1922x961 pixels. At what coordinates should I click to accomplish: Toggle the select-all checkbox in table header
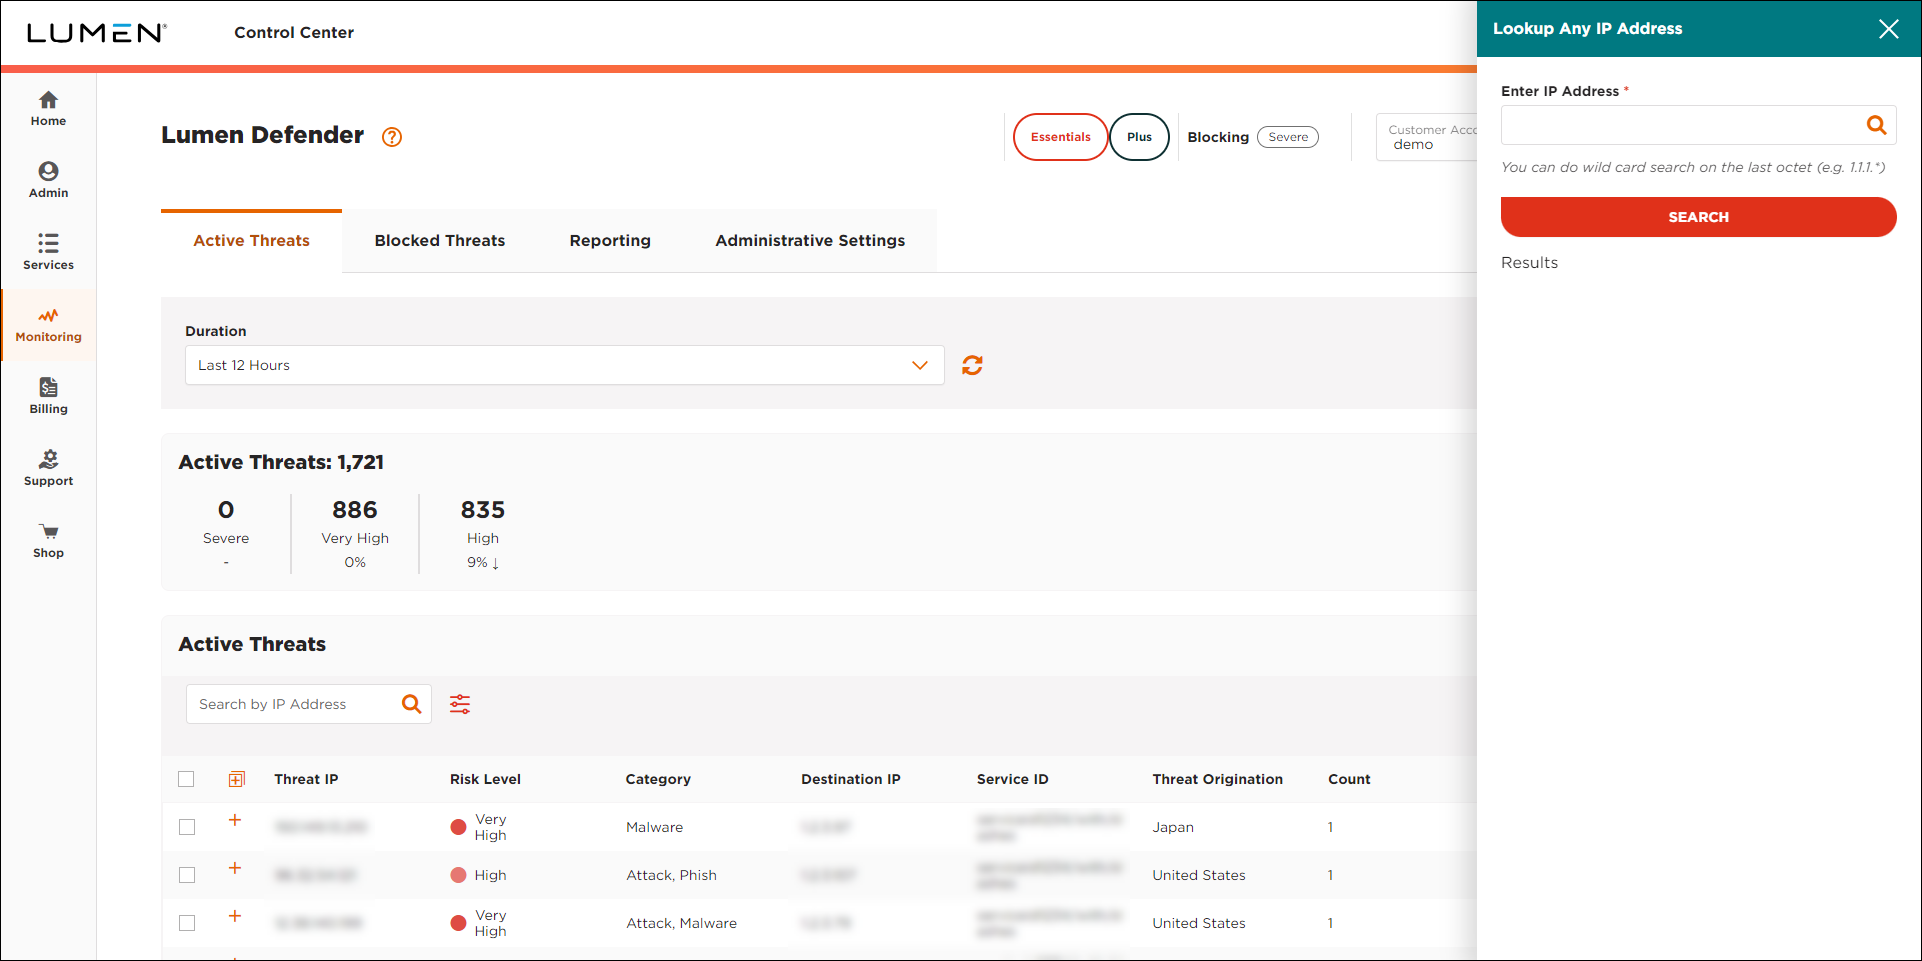pyautogui.click(x=186, y=779)
